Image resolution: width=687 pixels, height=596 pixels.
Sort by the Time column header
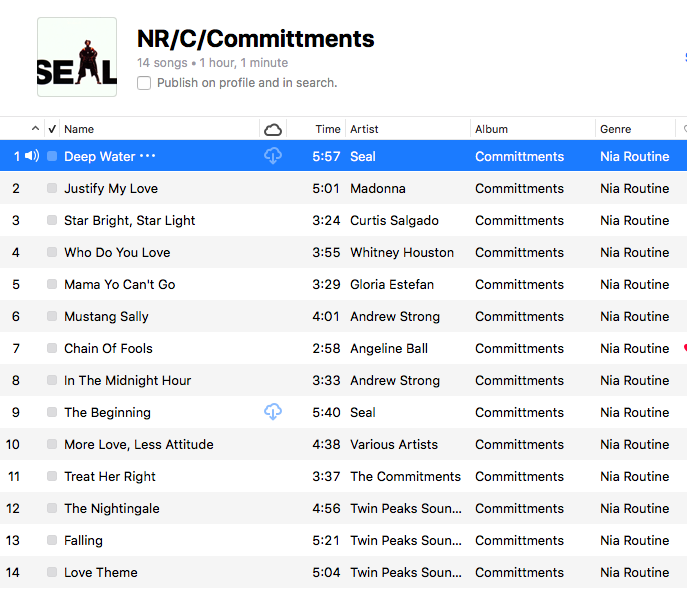[x=328, y=129]
